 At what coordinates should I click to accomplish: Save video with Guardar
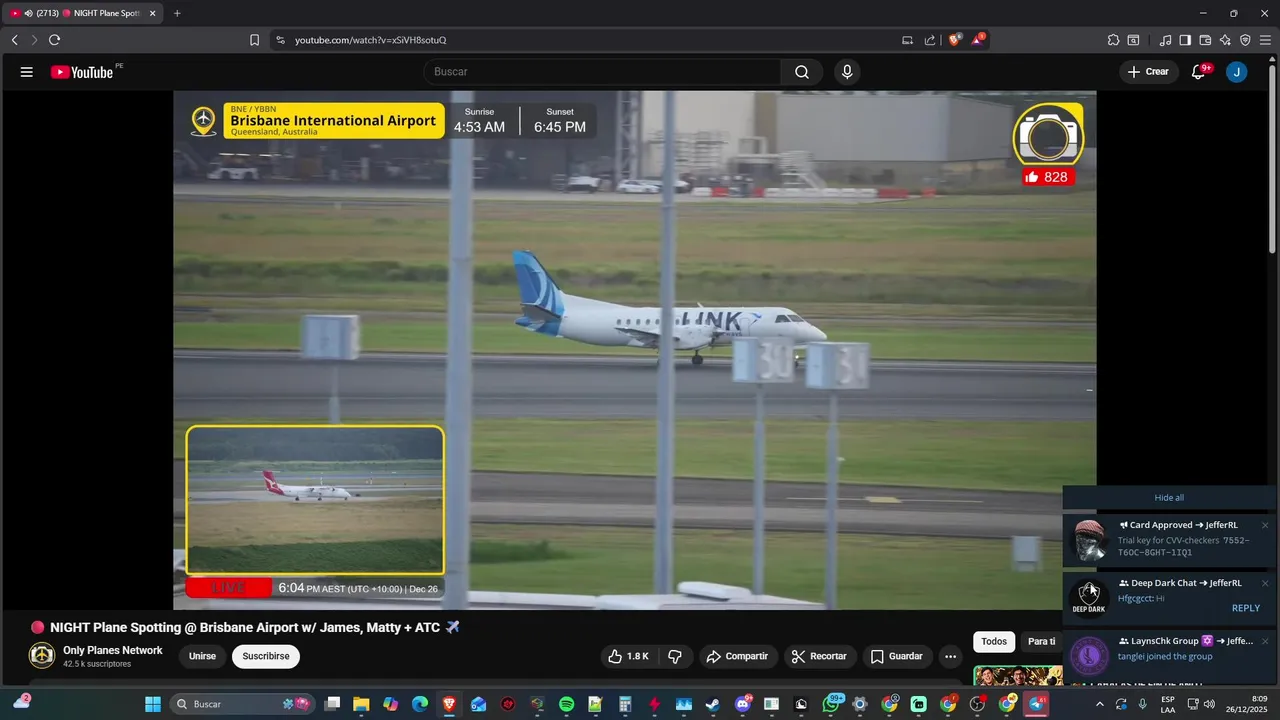[896, 656]
